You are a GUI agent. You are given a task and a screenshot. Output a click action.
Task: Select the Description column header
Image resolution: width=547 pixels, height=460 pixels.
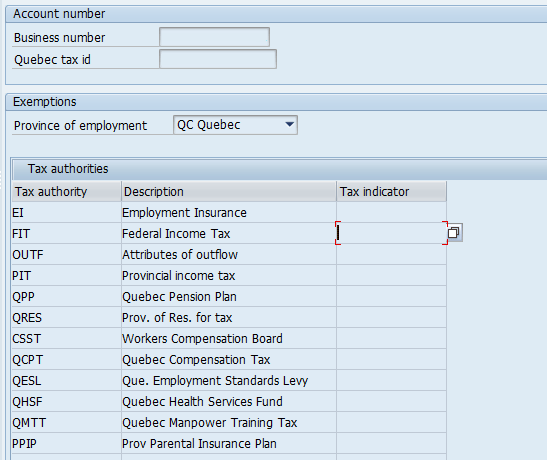click(x=229, y=191)
